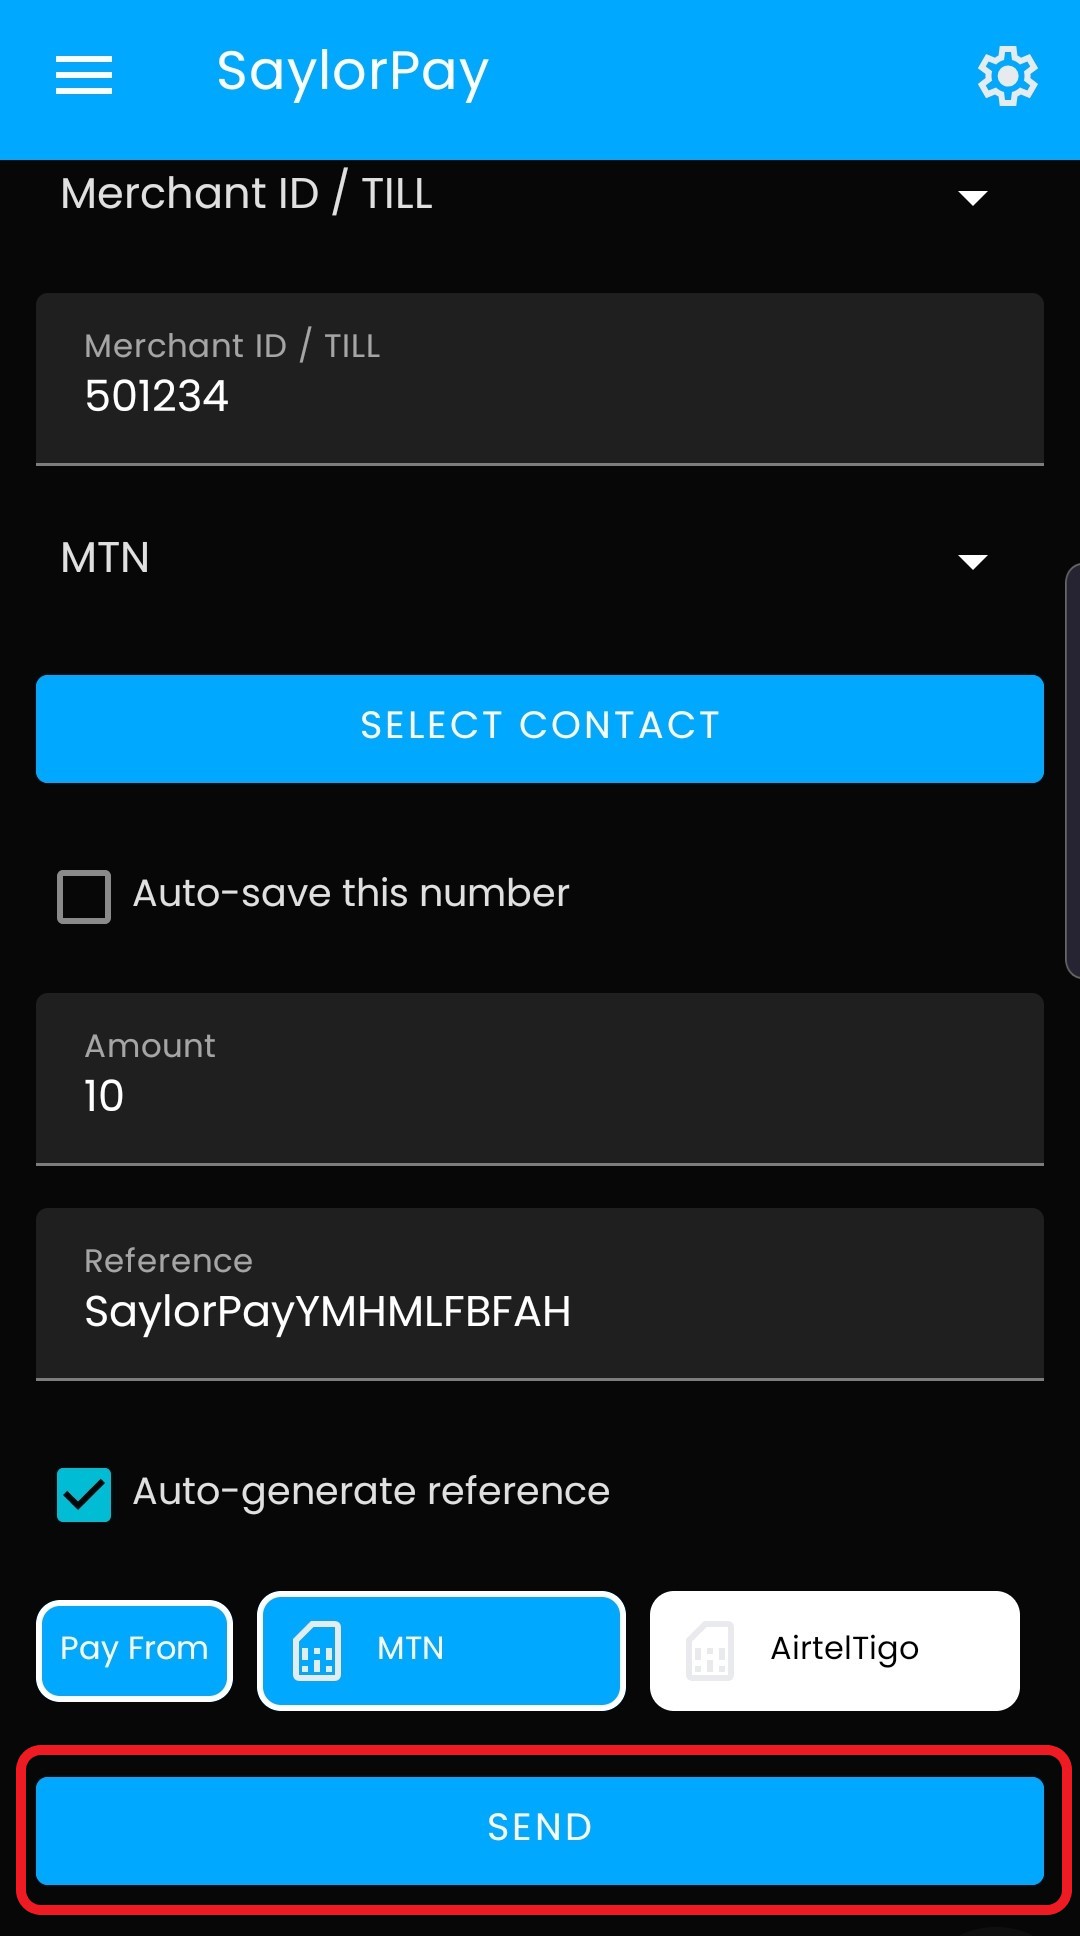The height and width of the screenshot is (1936, 1080).
Task: Select AirtelTigo as the pay-from SIM
Action: (834, 1650)
